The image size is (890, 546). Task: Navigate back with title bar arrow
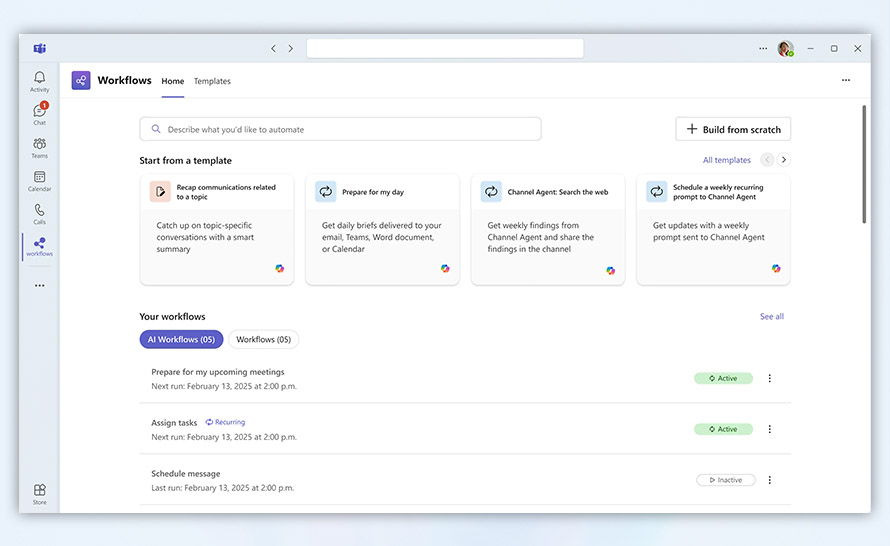273,48
